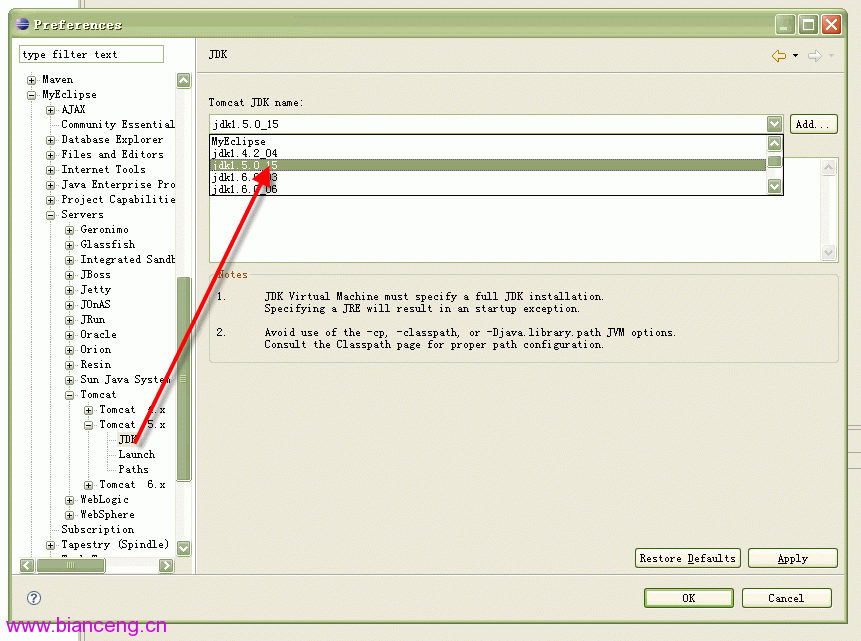Click the Add... button
861x641 pixels.
(813, 124)
